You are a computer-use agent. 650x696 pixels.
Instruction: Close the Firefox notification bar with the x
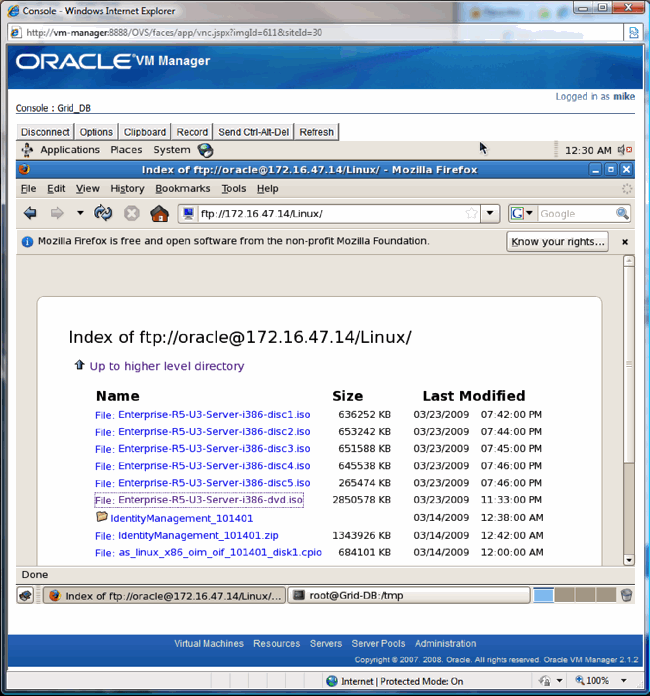625,242
